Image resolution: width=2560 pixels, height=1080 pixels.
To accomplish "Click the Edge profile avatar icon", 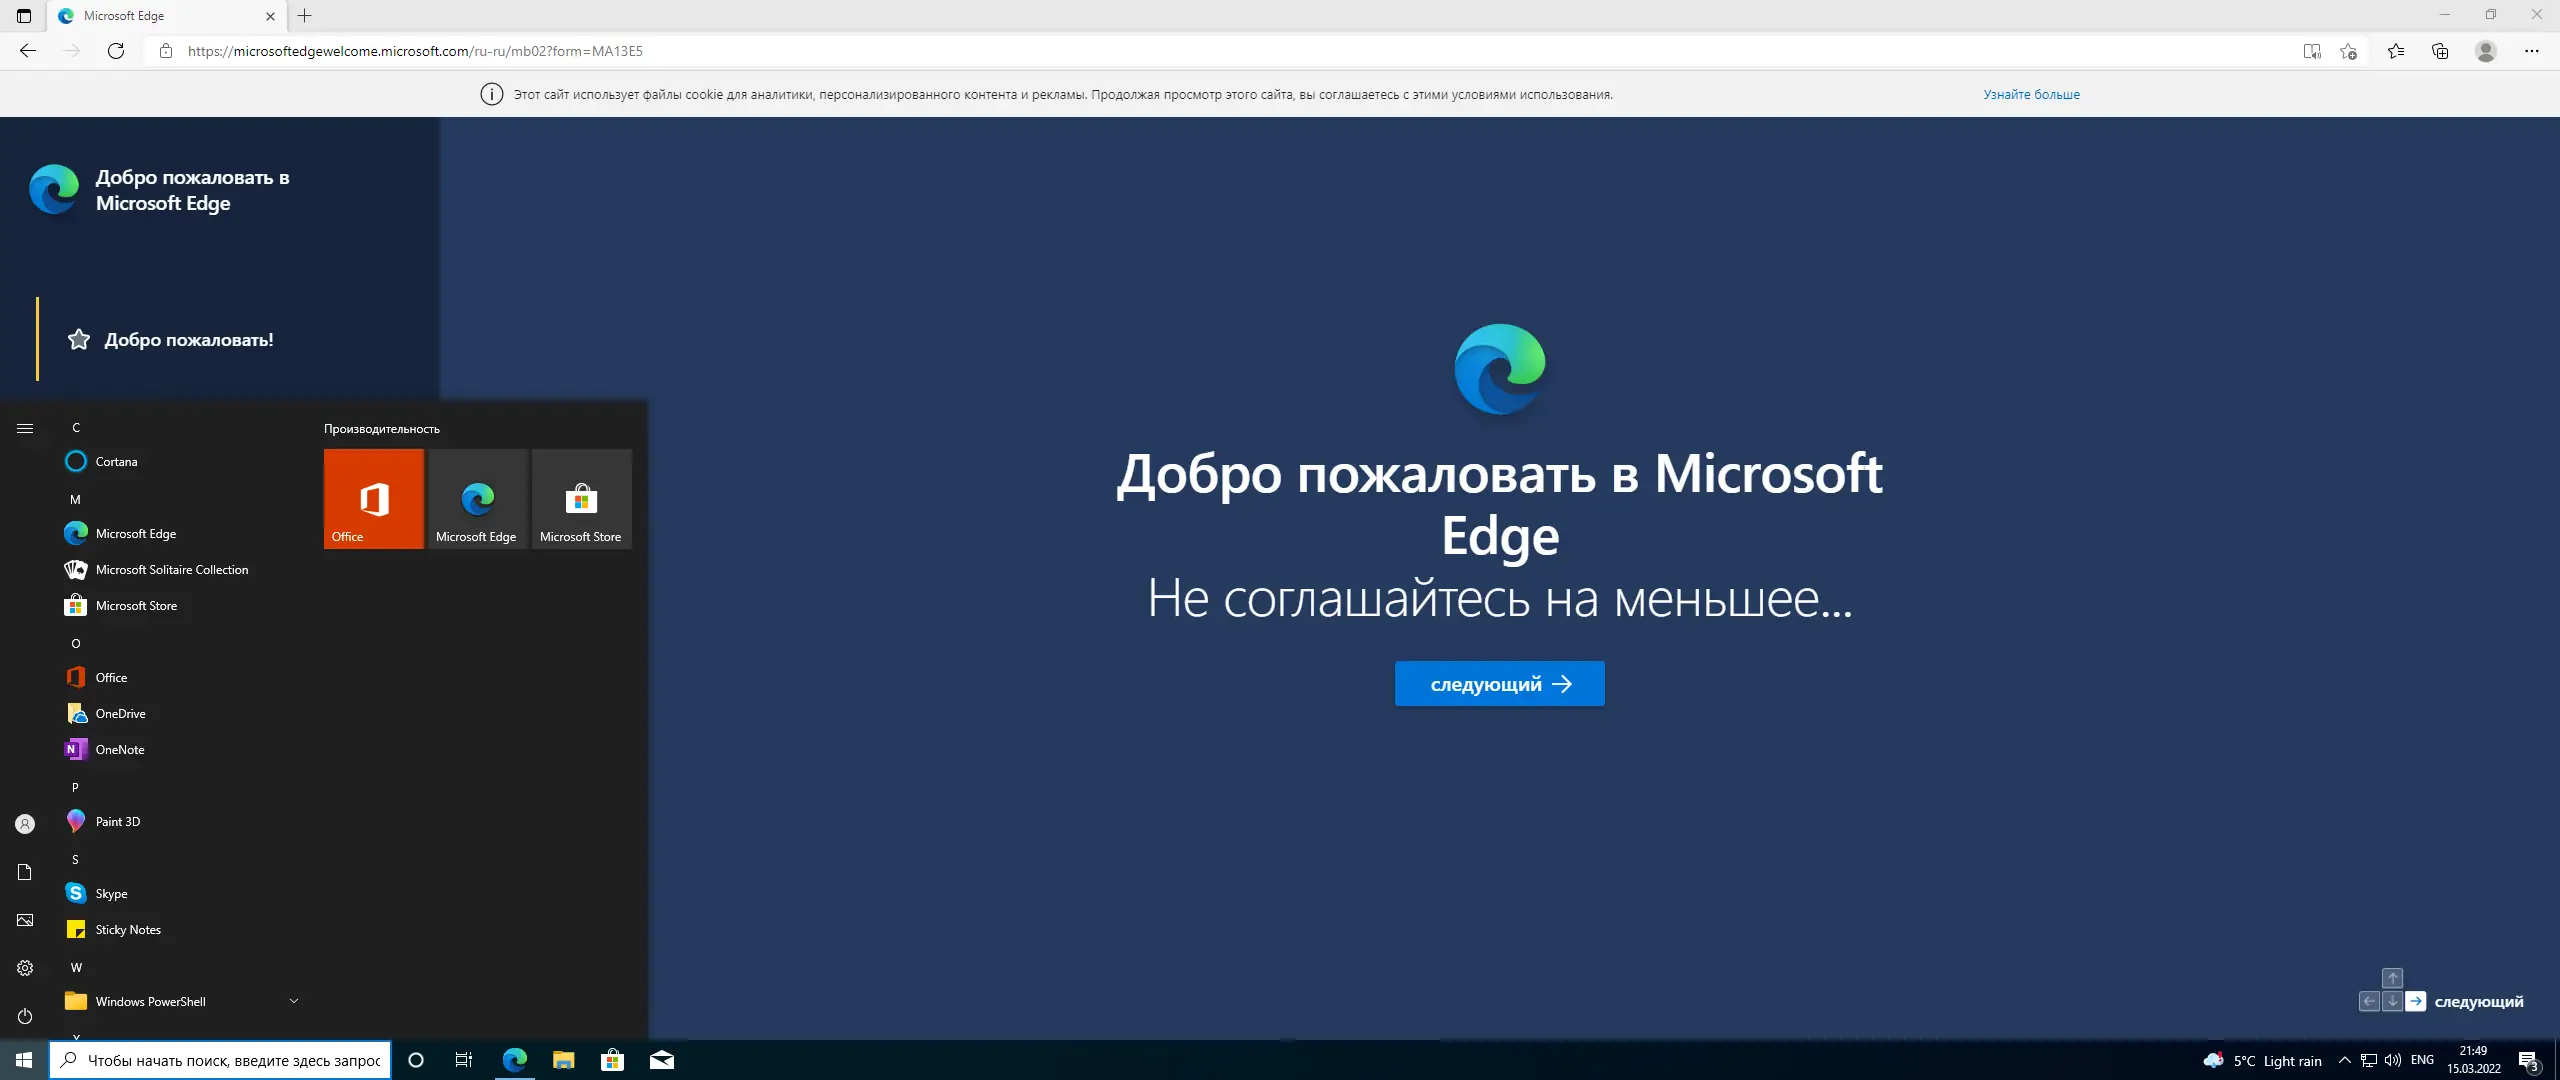I will coord(2485,51).
